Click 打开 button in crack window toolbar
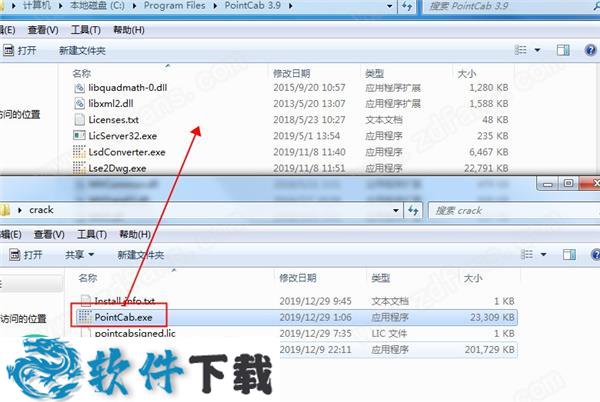Image resolution: width=600 pixels, height=402 pixels. coord(26,255)
